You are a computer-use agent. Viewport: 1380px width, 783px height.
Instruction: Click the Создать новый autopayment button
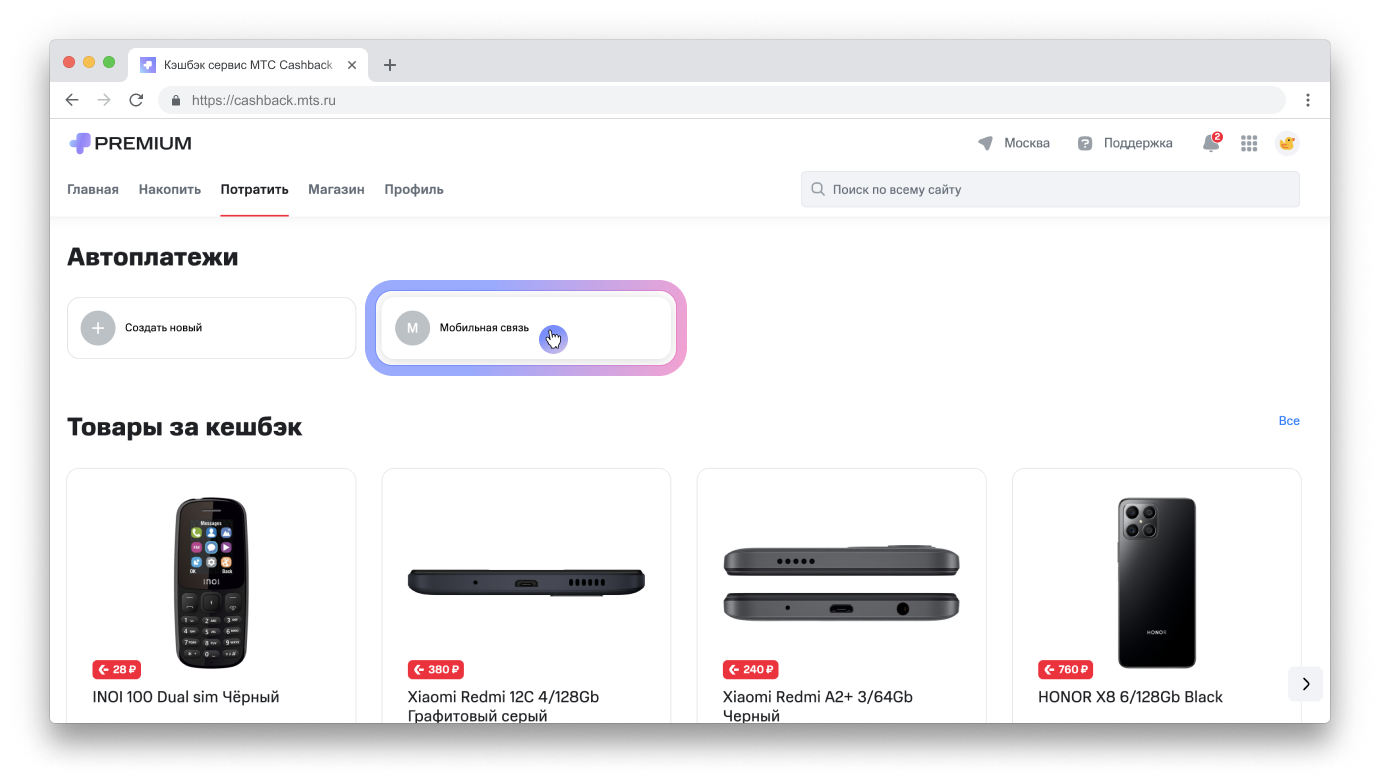(211, 328)
